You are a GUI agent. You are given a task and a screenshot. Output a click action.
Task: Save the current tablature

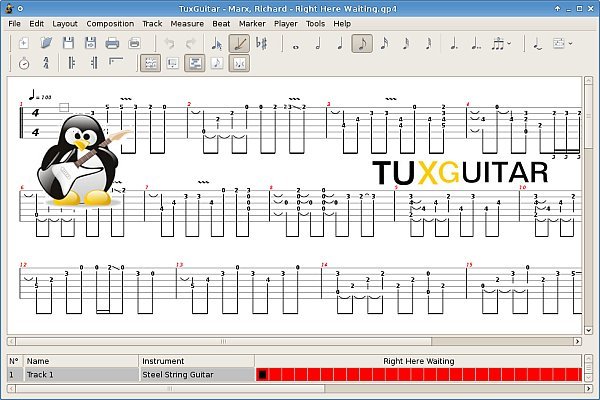(68, 43)
